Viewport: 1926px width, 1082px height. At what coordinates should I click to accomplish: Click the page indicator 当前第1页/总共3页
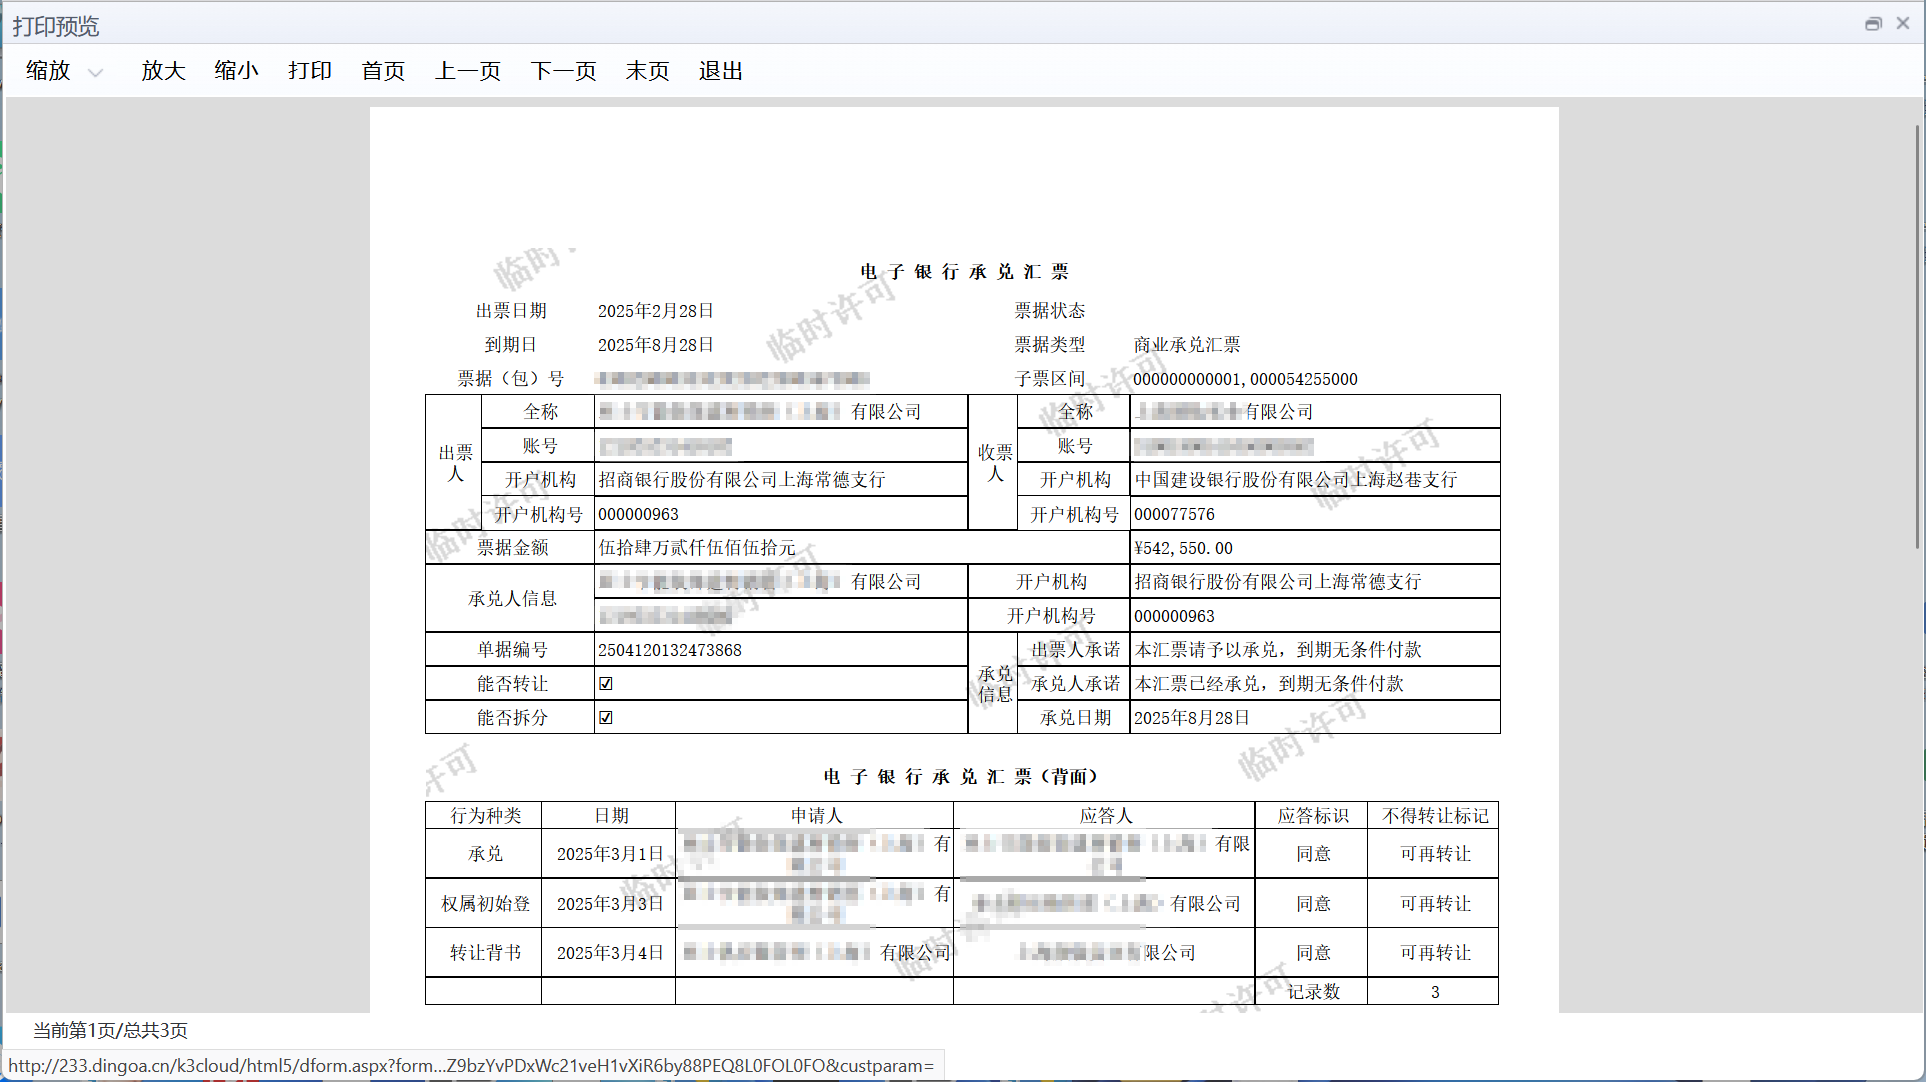[110, 1030]
